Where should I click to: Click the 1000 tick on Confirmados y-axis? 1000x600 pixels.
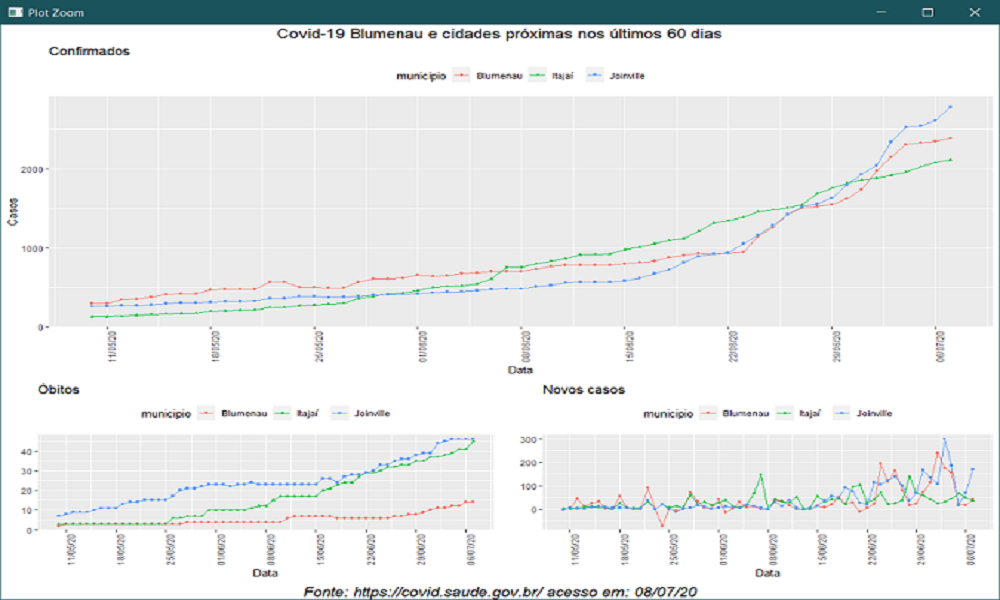tap(32, 249)
